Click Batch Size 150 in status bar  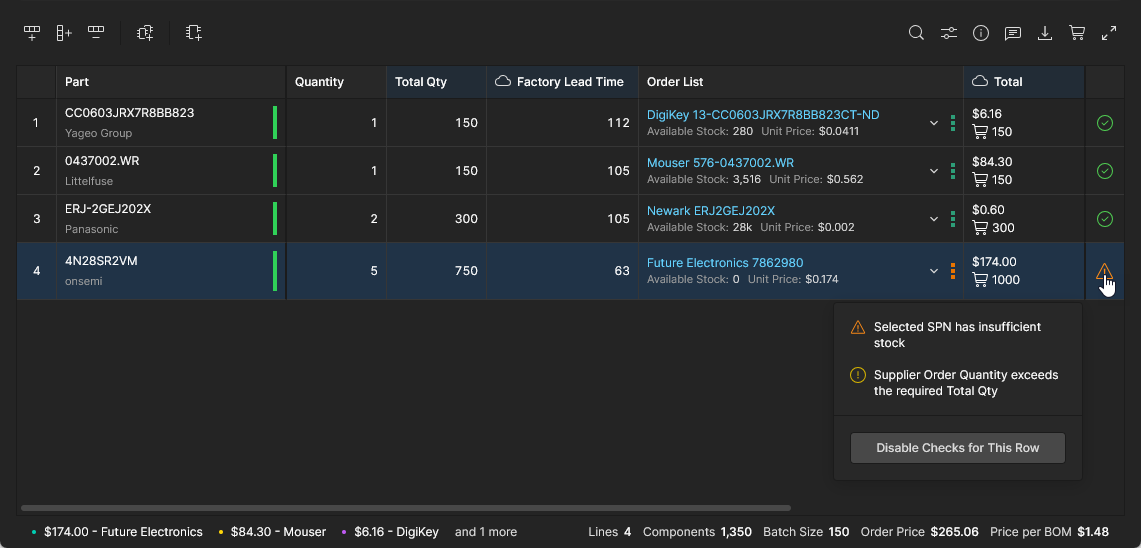pyautogui.click(x=806, y=532)
